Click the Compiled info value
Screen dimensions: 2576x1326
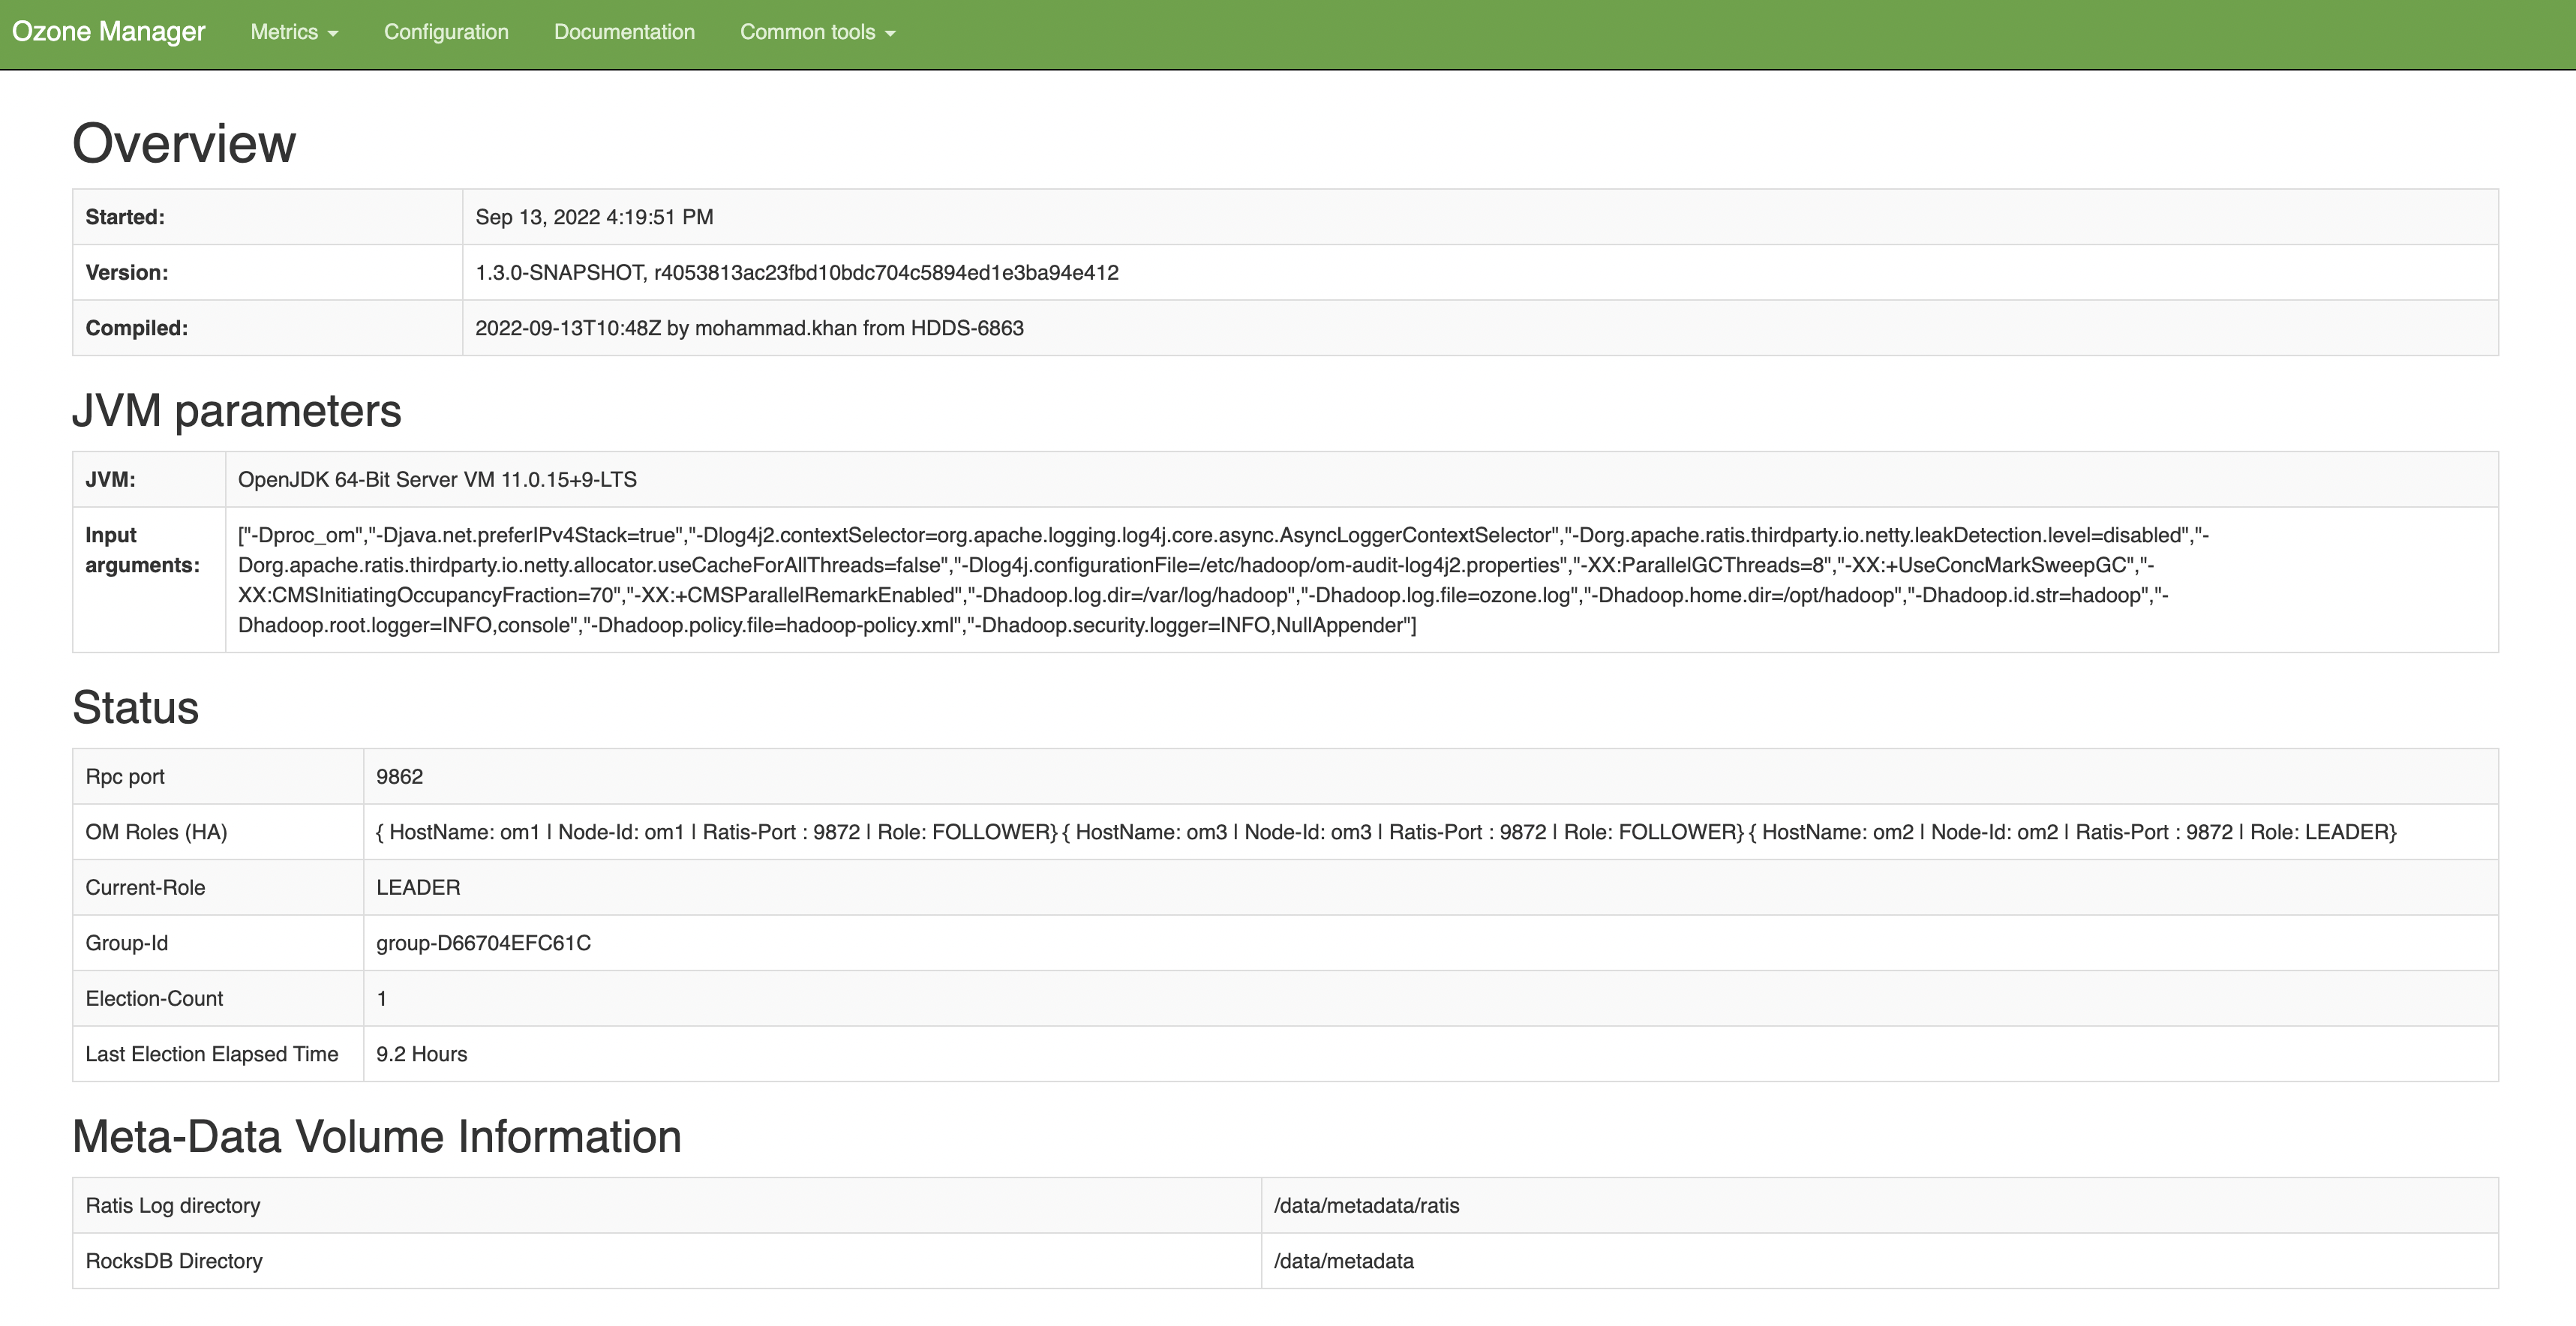click(x=749, y=328)
